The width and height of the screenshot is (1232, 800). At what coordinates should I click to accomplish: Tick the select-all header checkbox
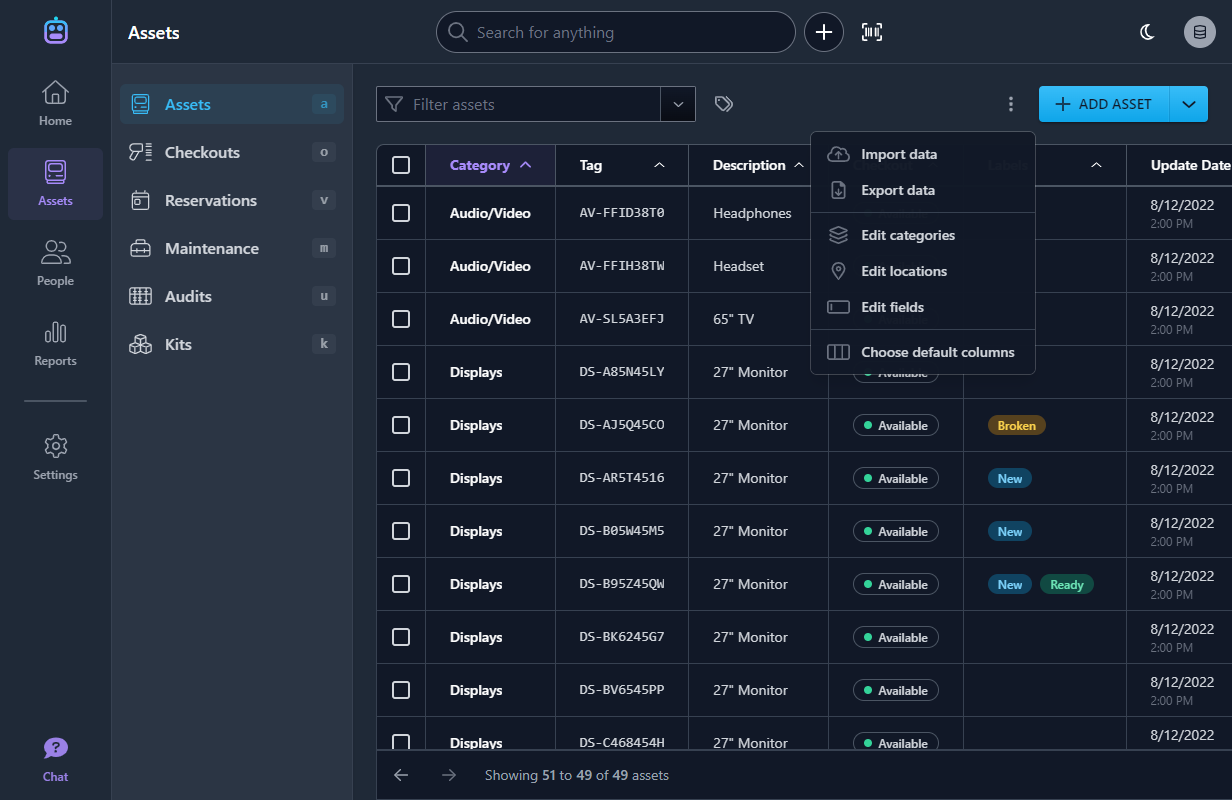(401, 165)
